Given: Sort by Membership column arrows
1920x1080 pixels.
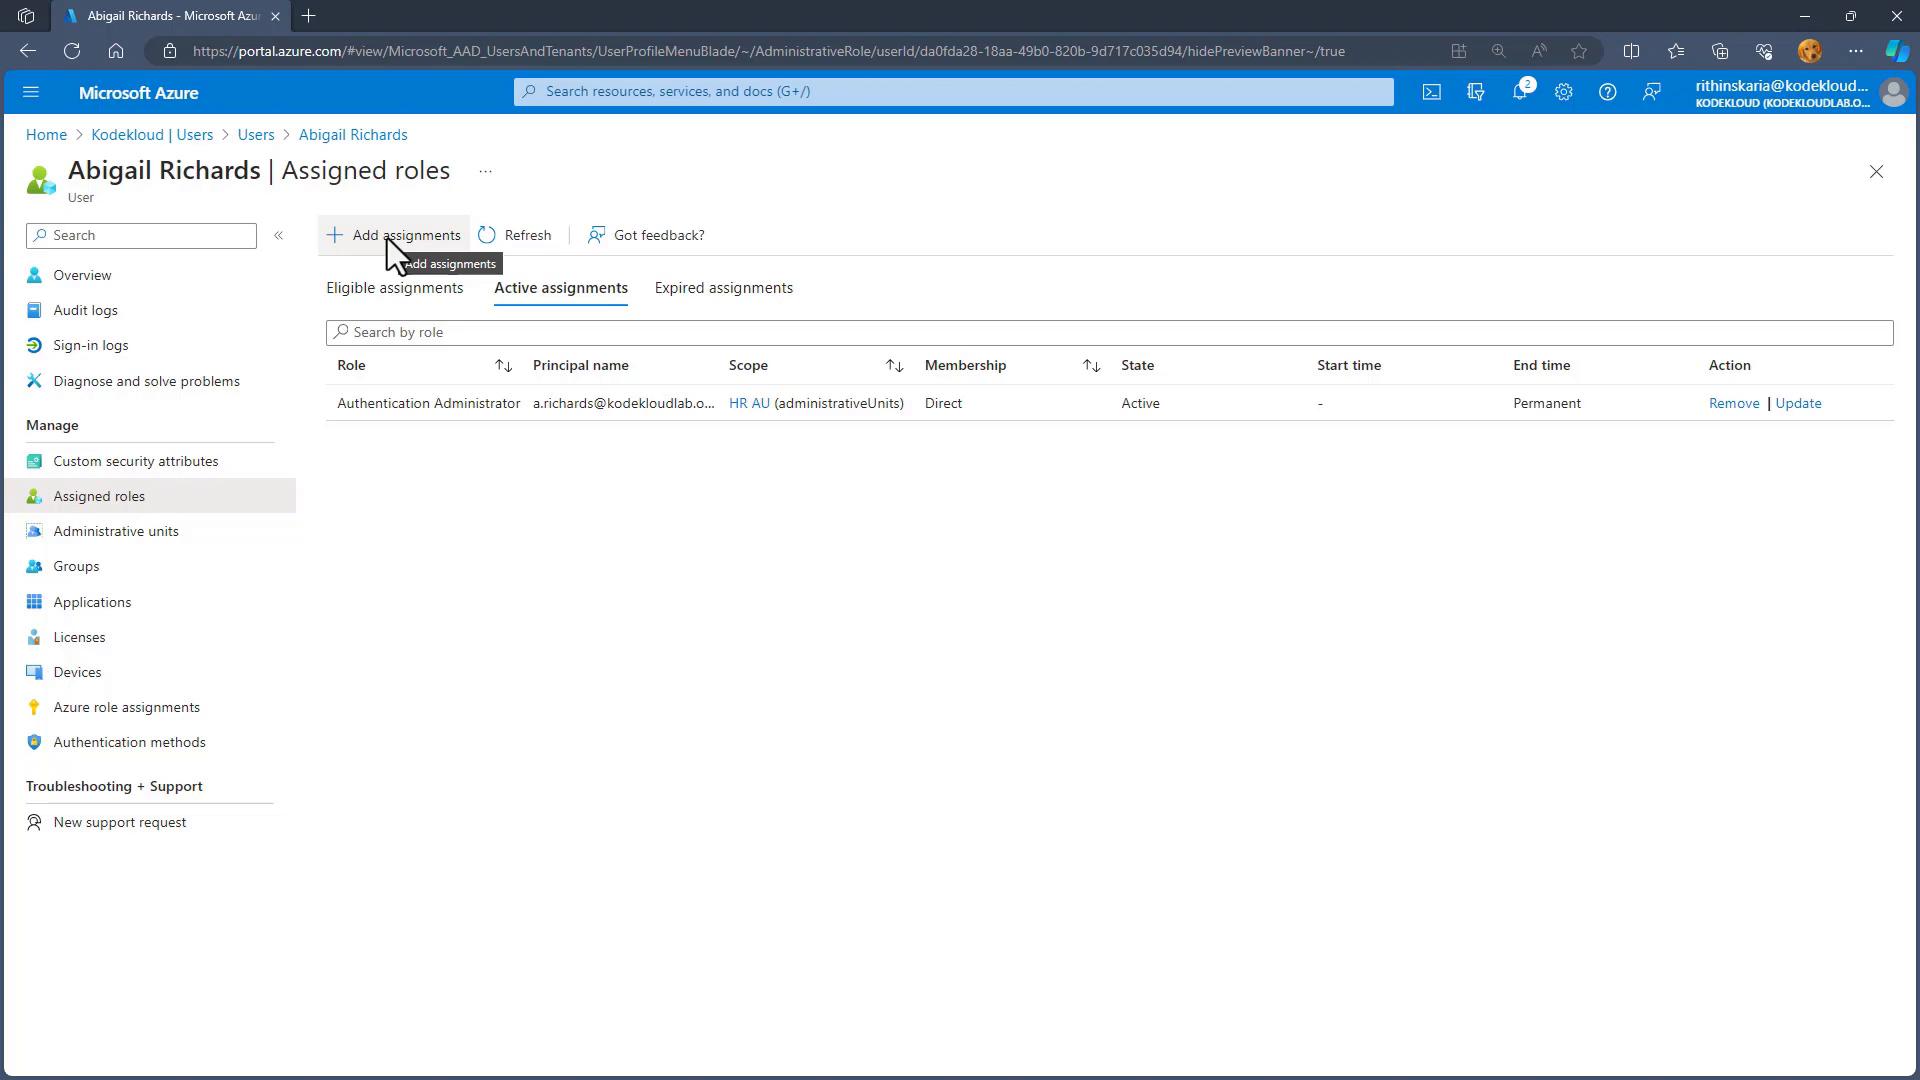Looking at the screenshot, I should [x=1092, y=366].
